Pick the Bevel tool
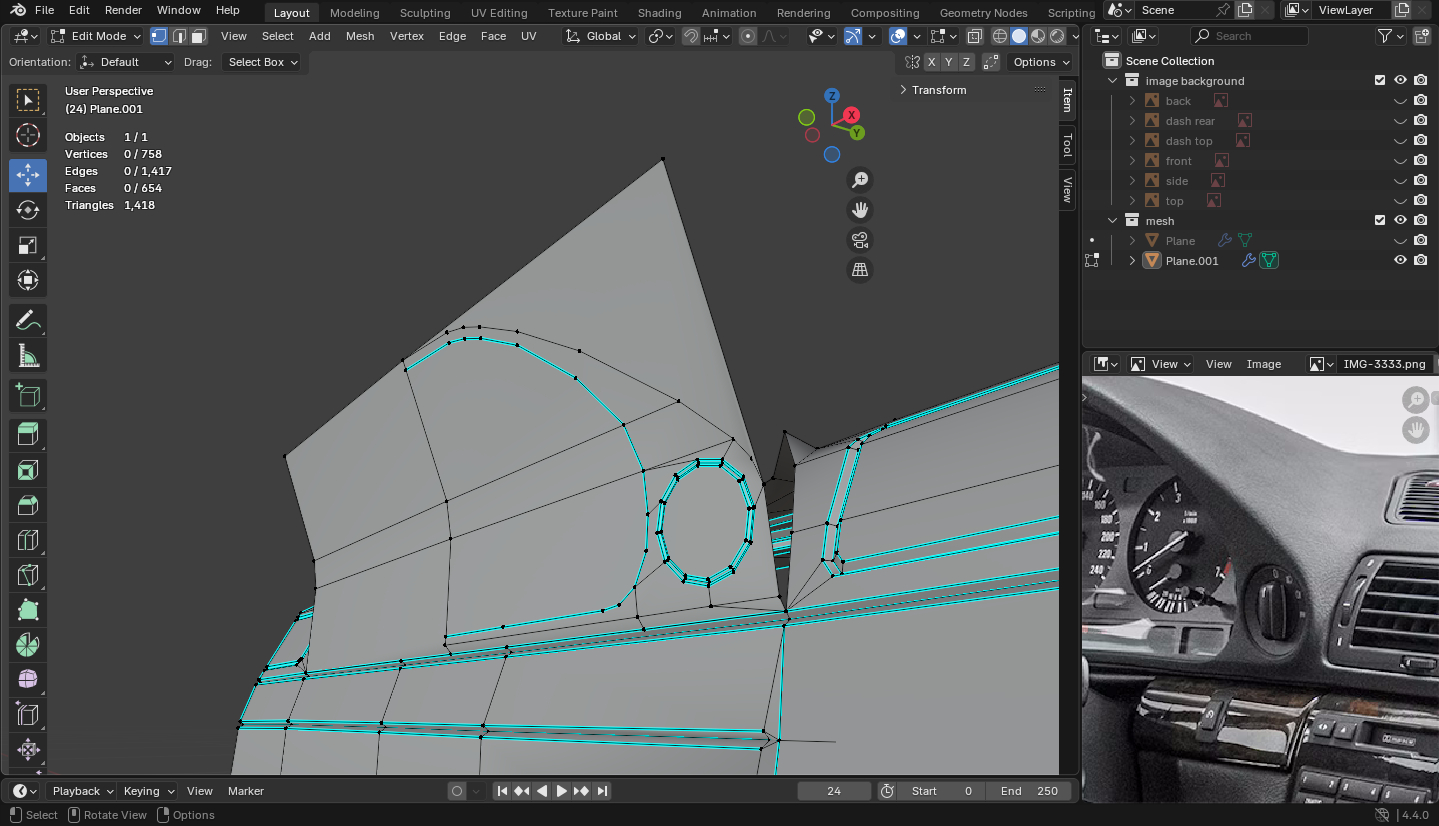Viewport: 1439px width, 826px height. tap(28, 504)
